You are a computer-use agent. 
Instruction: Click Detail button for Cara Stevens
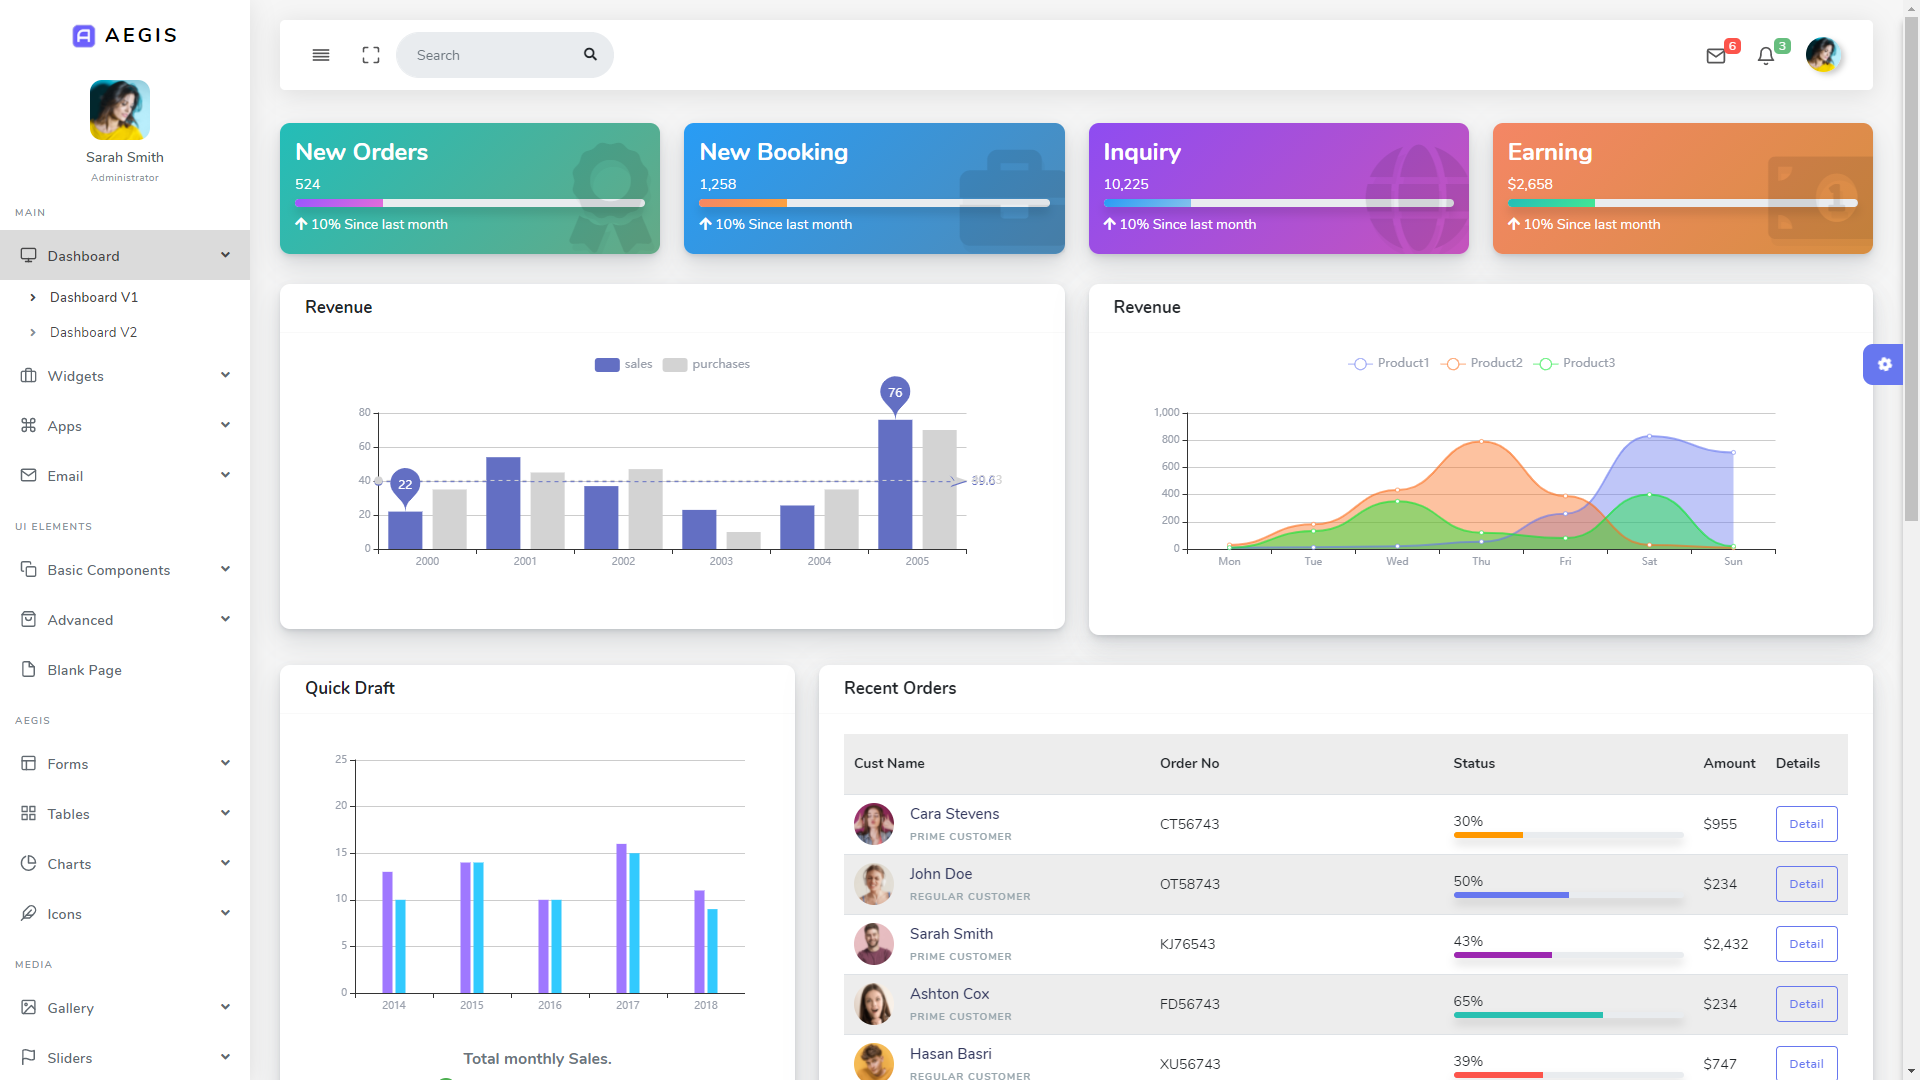point(1806,824)
